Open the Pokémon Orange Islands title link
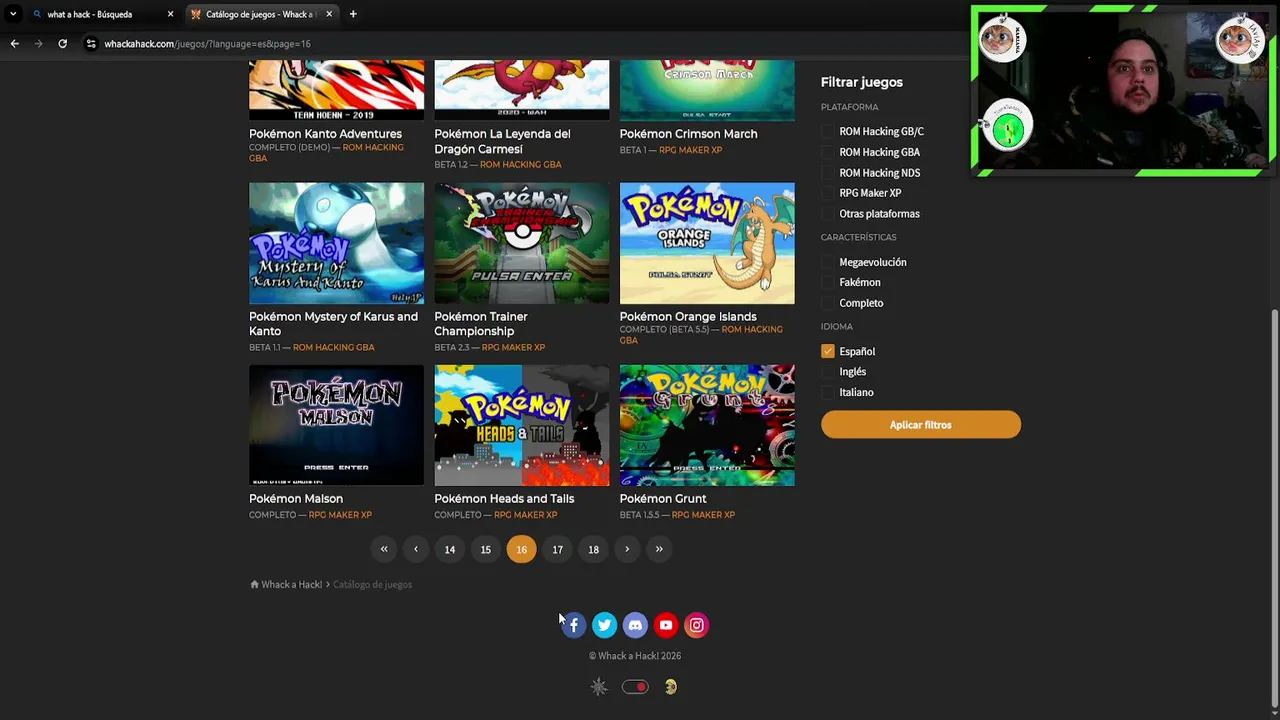The image size is (1280, 720). 688,317
